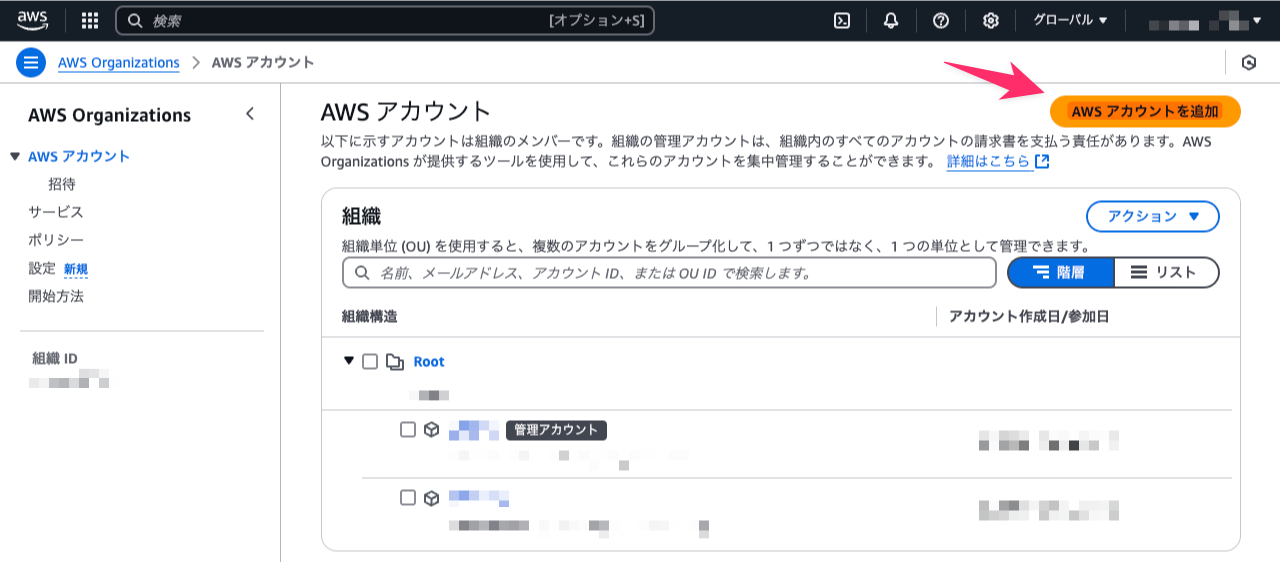The width and height of the screenshot is (1280, 562).
Task: Follow the 詳細はこちら link
Action: pos(989,162)
